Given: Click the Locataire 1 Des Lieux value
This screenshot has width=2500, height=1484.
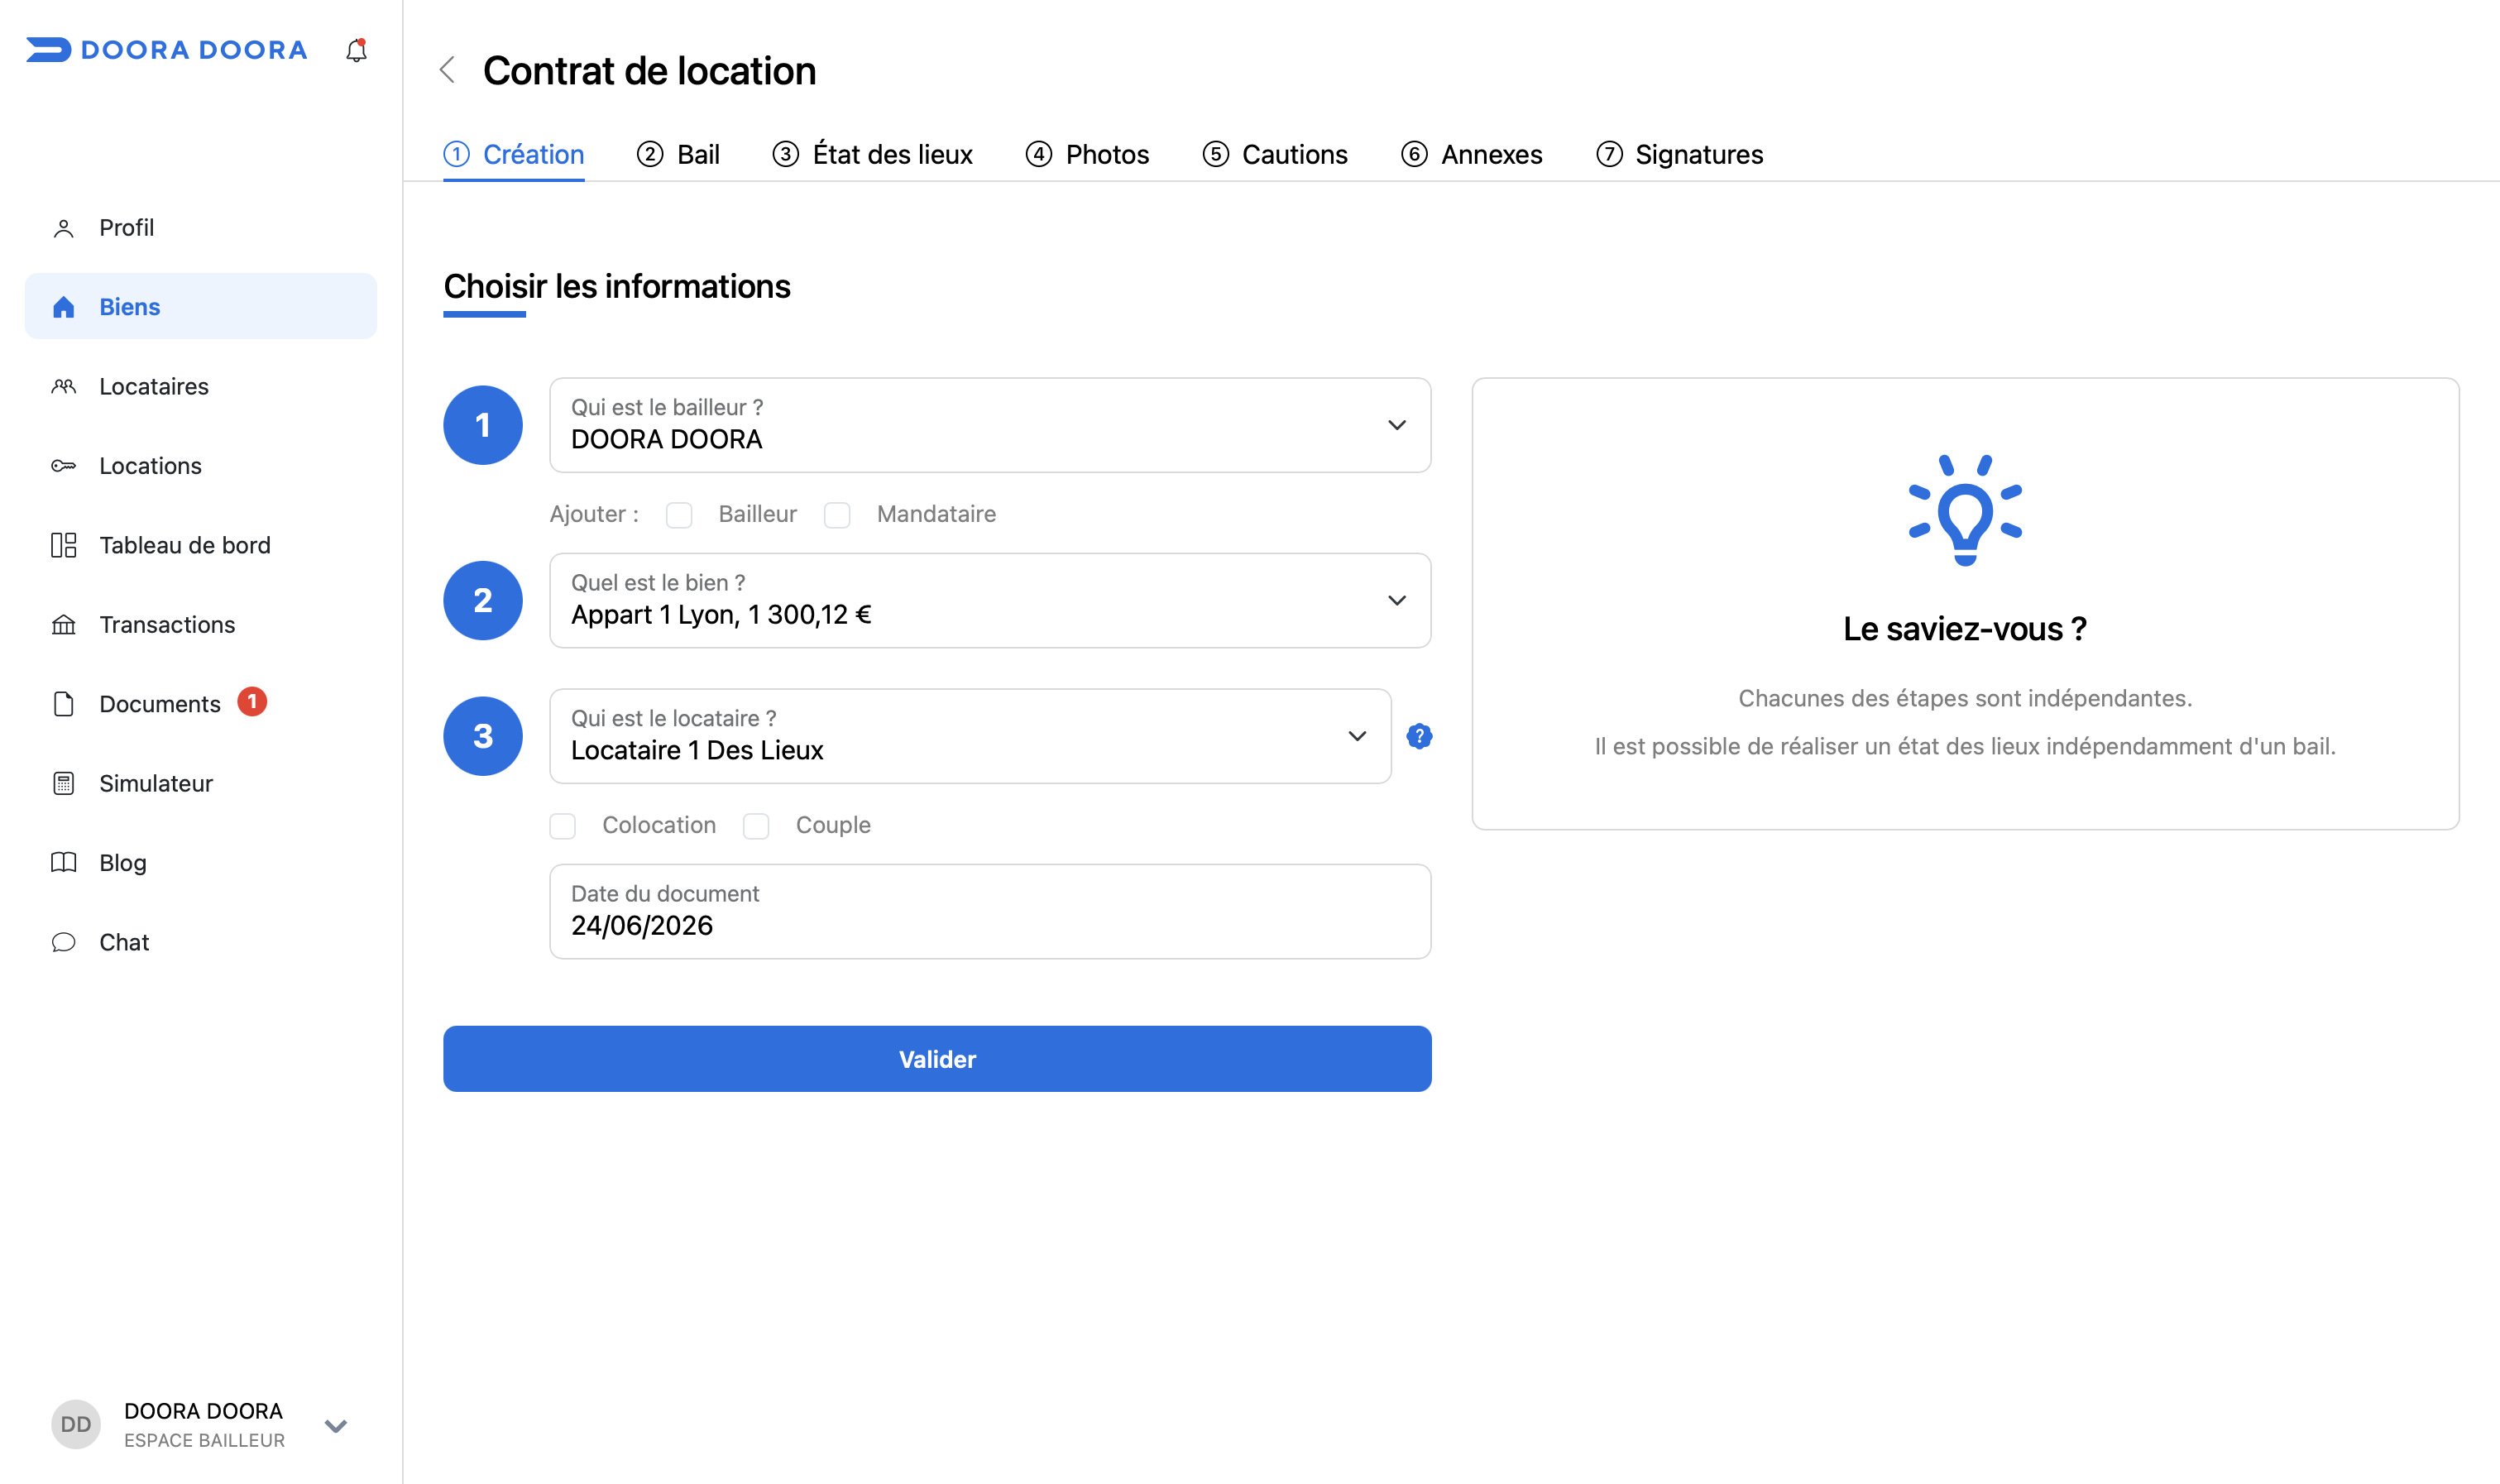Looking at the screenshot, I should pos(697,751).
